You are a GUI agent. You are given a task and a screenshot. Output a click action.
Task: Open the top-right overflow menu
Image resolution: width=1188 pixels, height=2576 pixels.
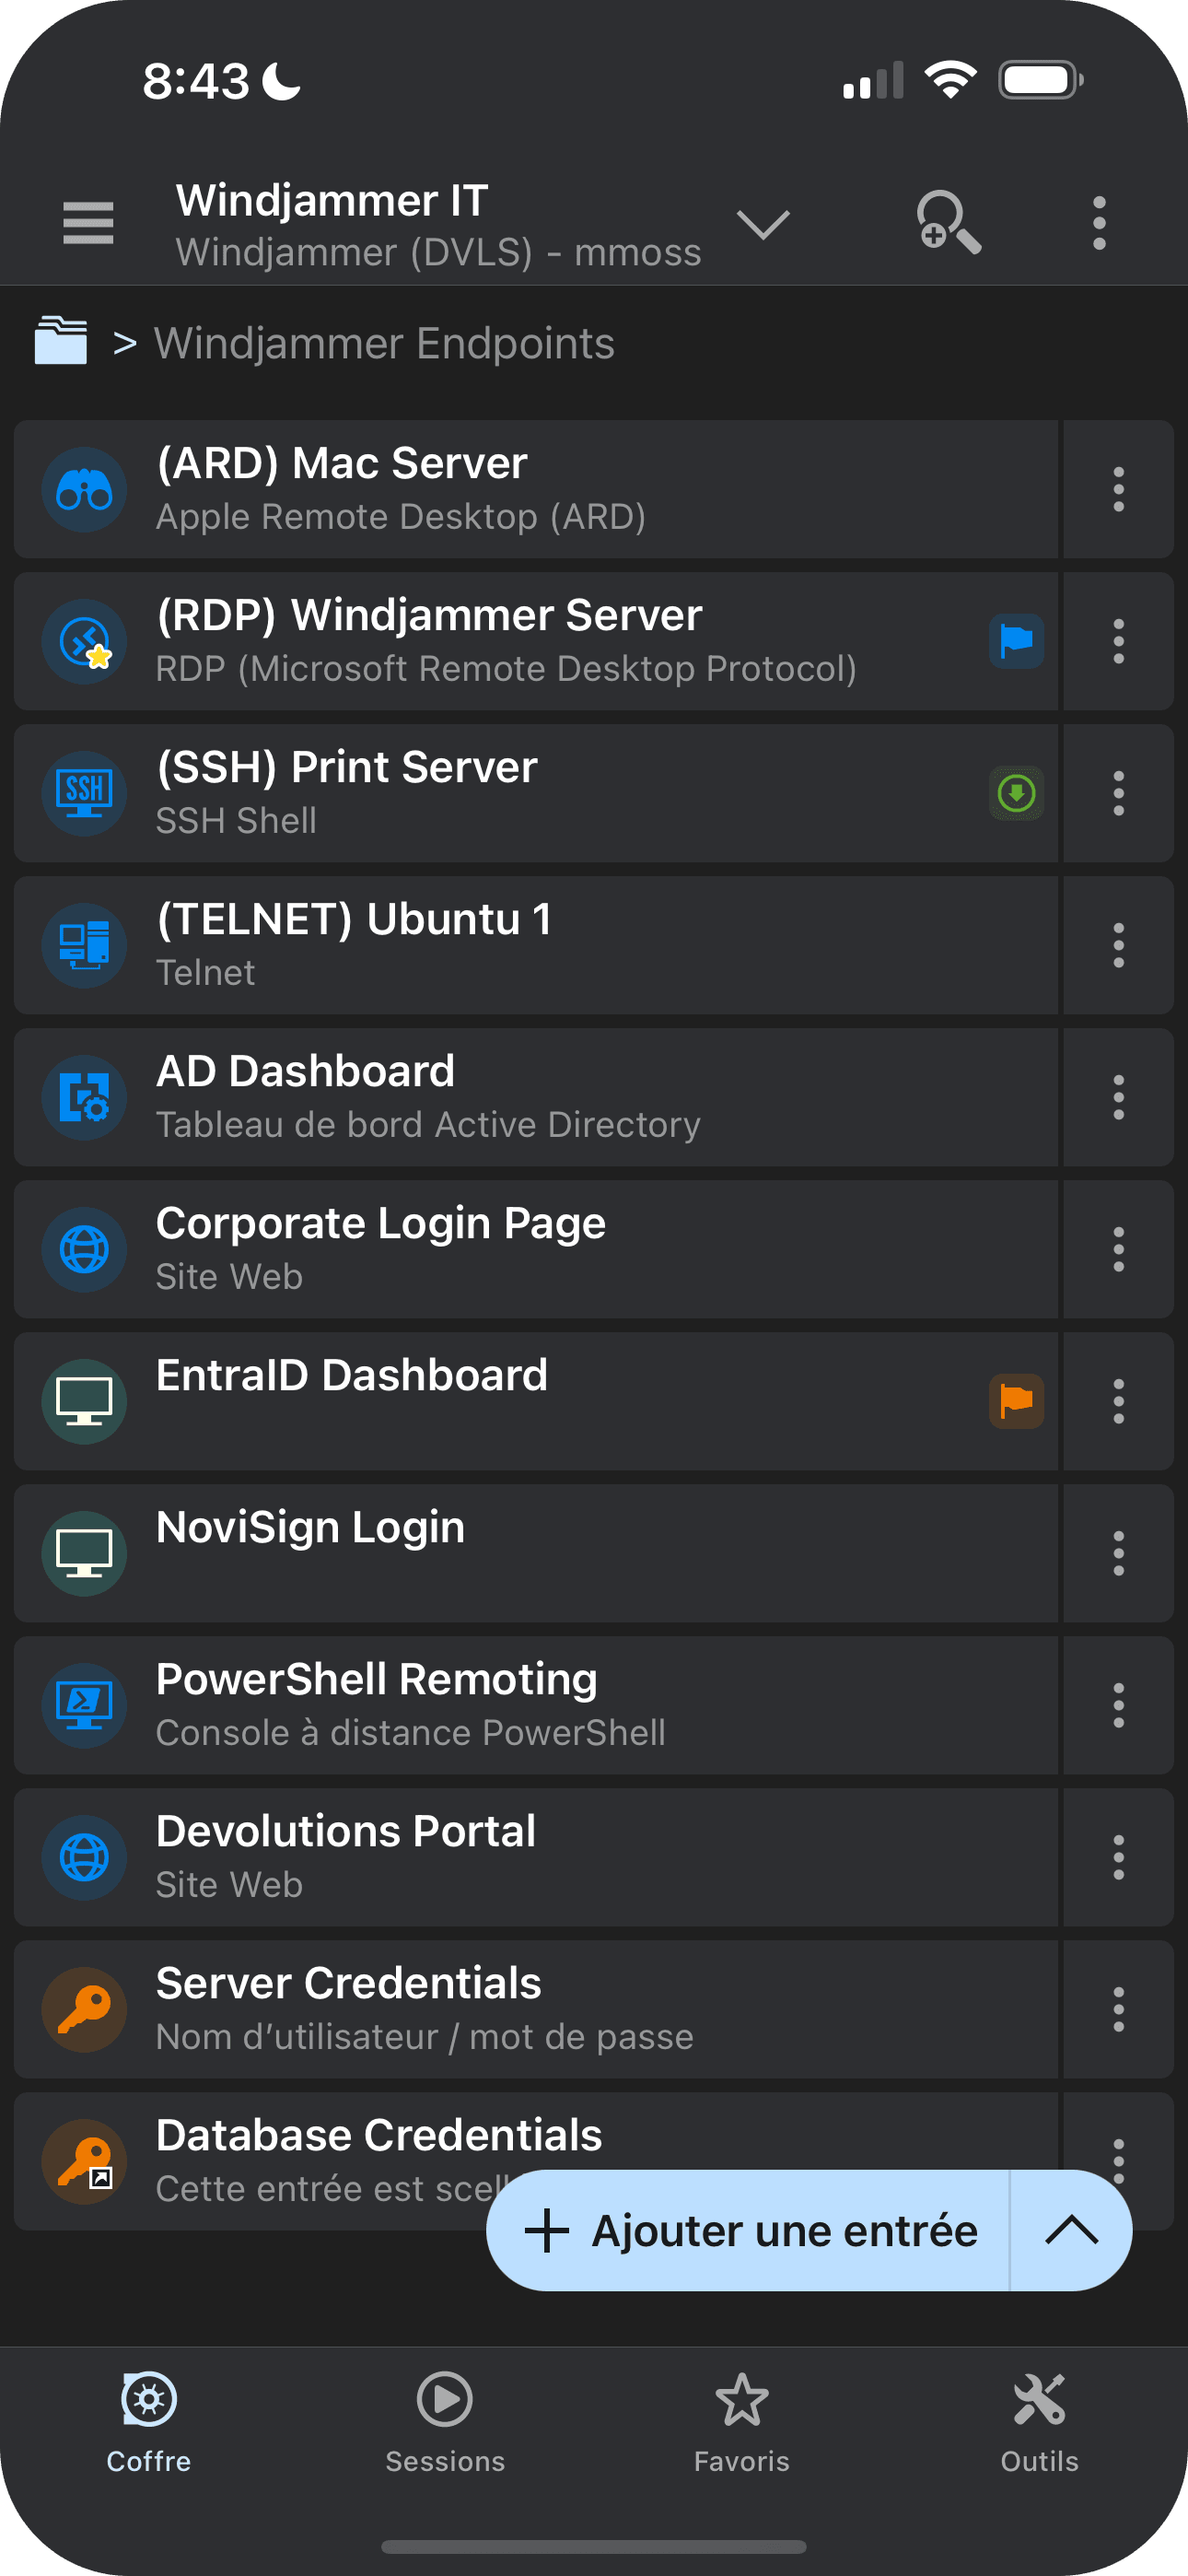pyautogui.click(x=1099, y=222)
